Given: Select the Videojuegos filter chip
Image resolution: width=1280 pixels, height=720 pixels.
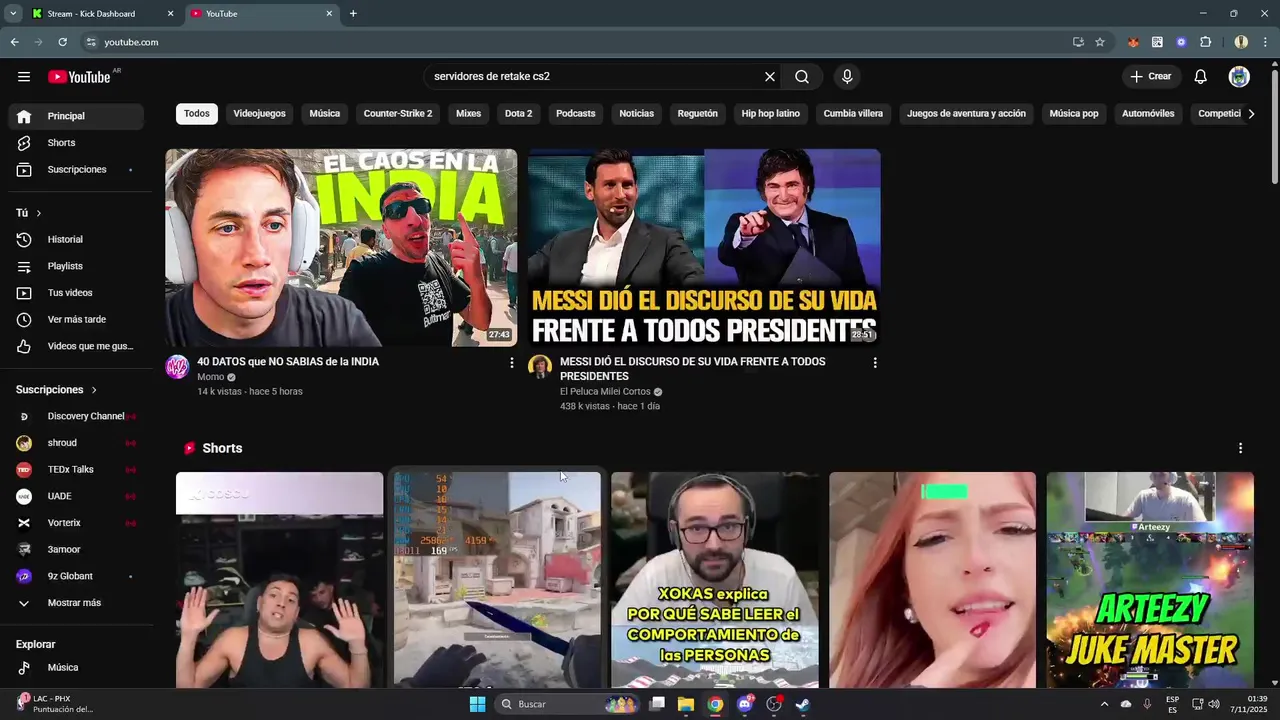Looking at the screenshot, I should 260,114.
